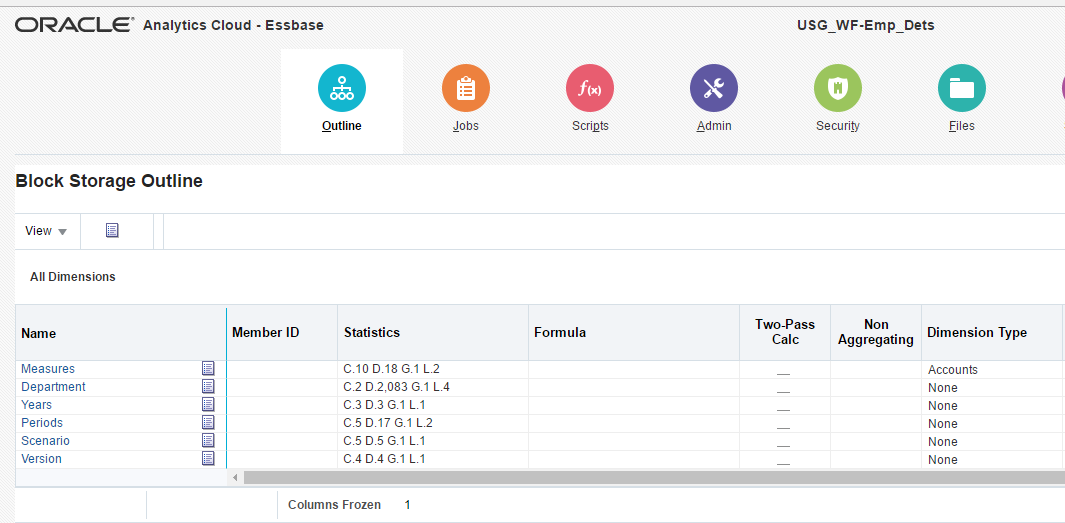The width and height of the screenshot is (1065, 523).
Task: Click the Statistics column header
Action: [372, 333]
